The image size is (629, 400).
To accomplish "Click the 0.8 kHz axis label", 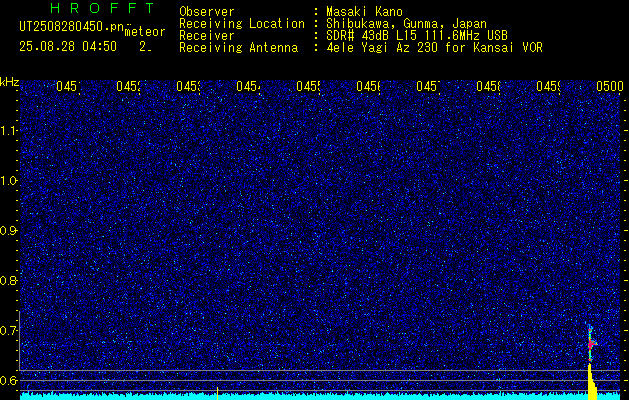I will (x=9, y=280).
